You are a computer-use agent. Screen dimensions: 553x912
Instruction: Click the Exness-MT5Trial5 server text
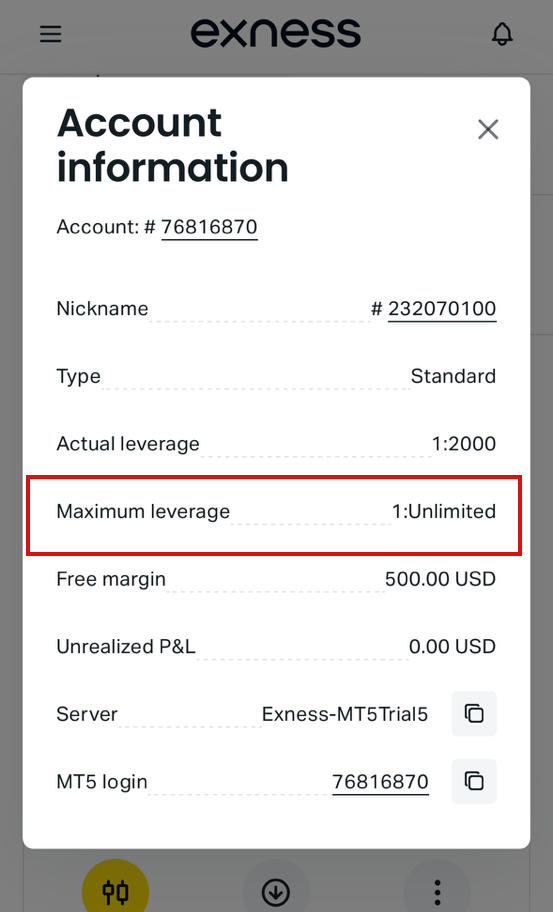tap(345, 714)
